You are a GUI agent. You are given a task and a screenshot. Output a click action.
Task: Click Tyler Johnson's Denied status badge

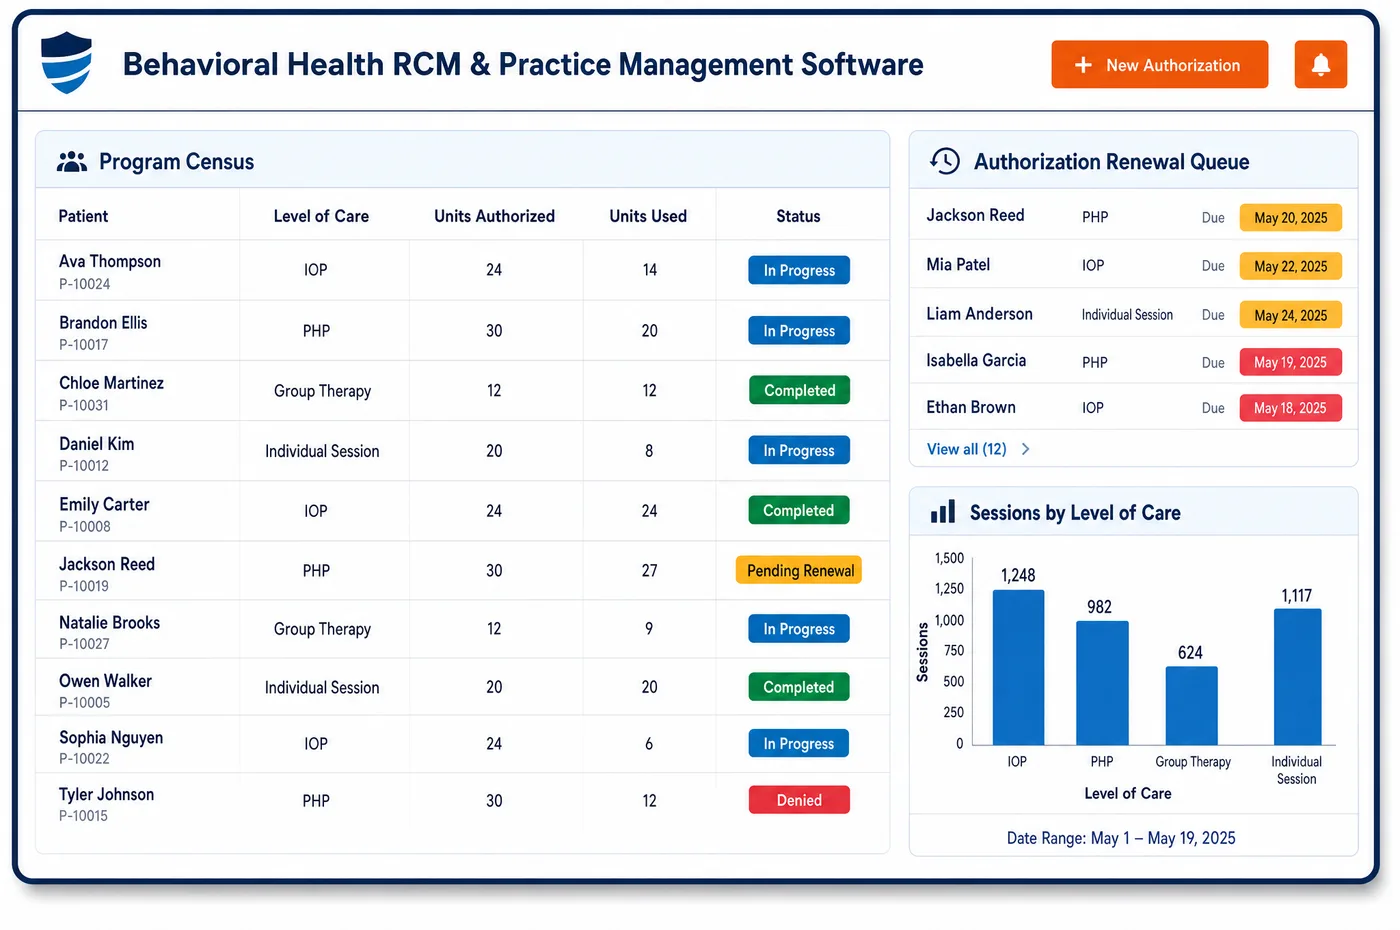[799, 800]
